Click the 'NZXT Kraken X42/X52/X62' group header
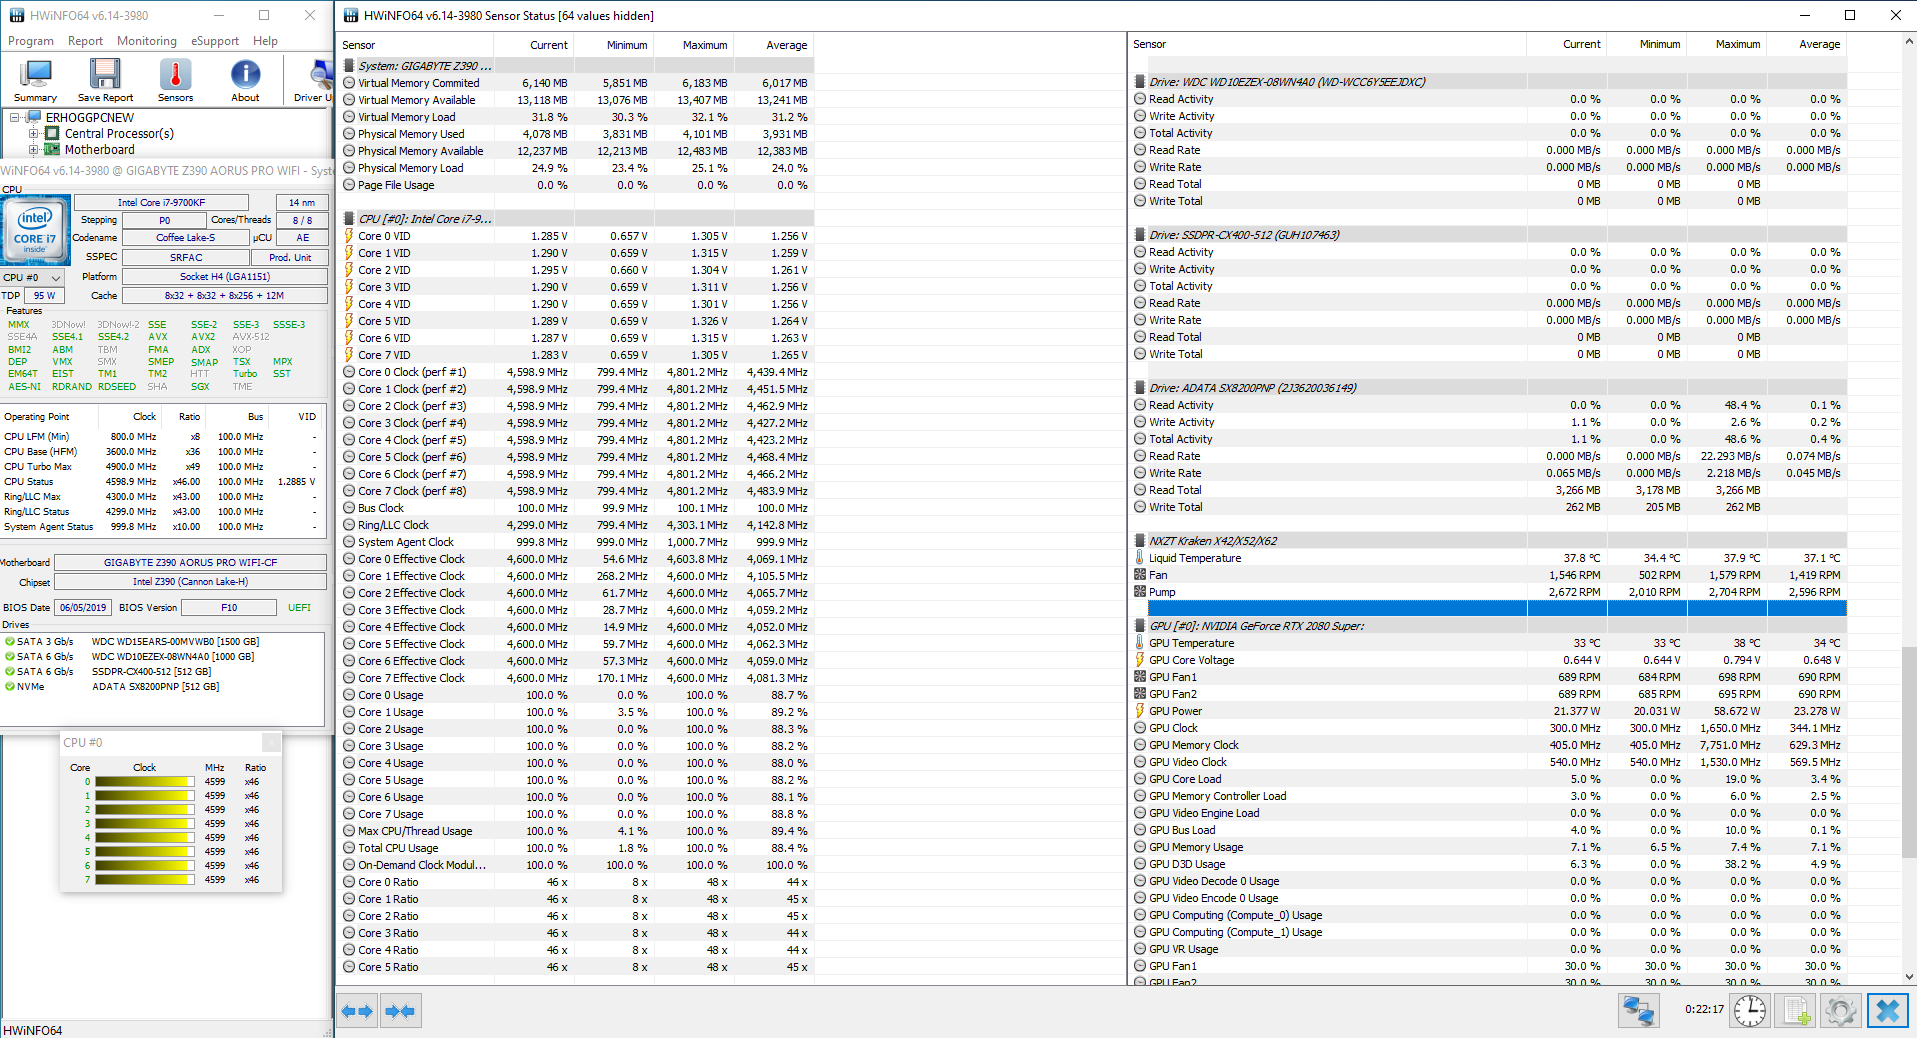This screenshot has width=1917, height=1038. 1489,541
